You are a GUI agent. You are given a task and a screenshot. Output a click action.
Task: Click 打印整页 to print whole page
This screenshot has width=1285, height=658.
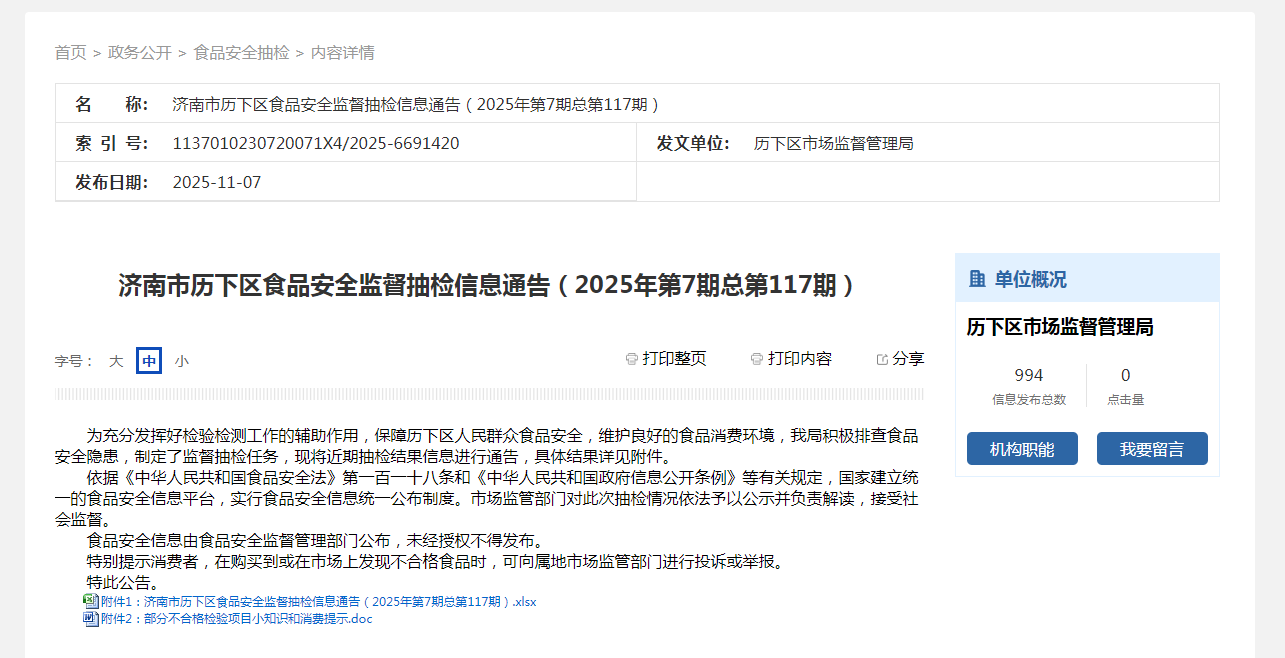pyautogui.click(x=674, y=359)
